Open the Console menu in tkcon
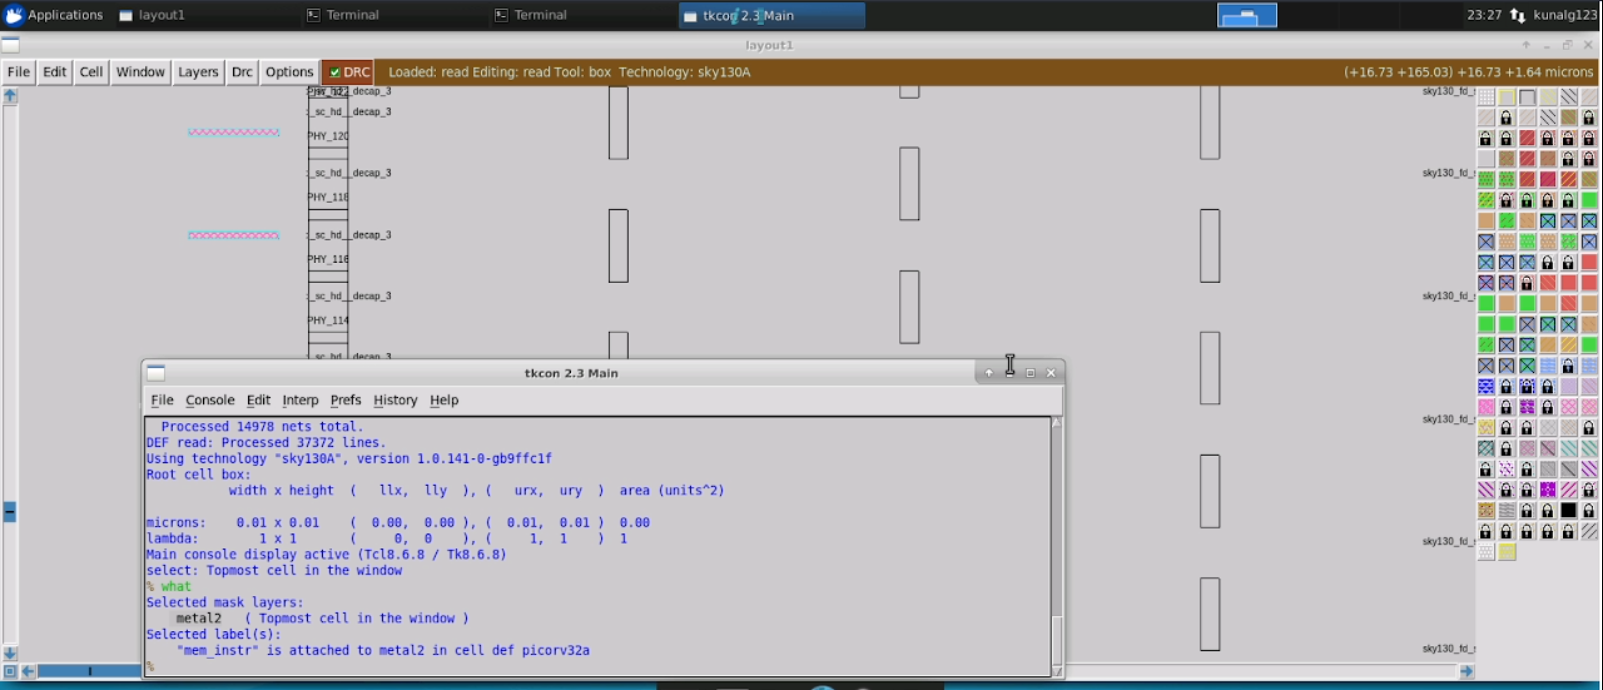The width and height of the screenshot is (1603, 690). (210, 400)
